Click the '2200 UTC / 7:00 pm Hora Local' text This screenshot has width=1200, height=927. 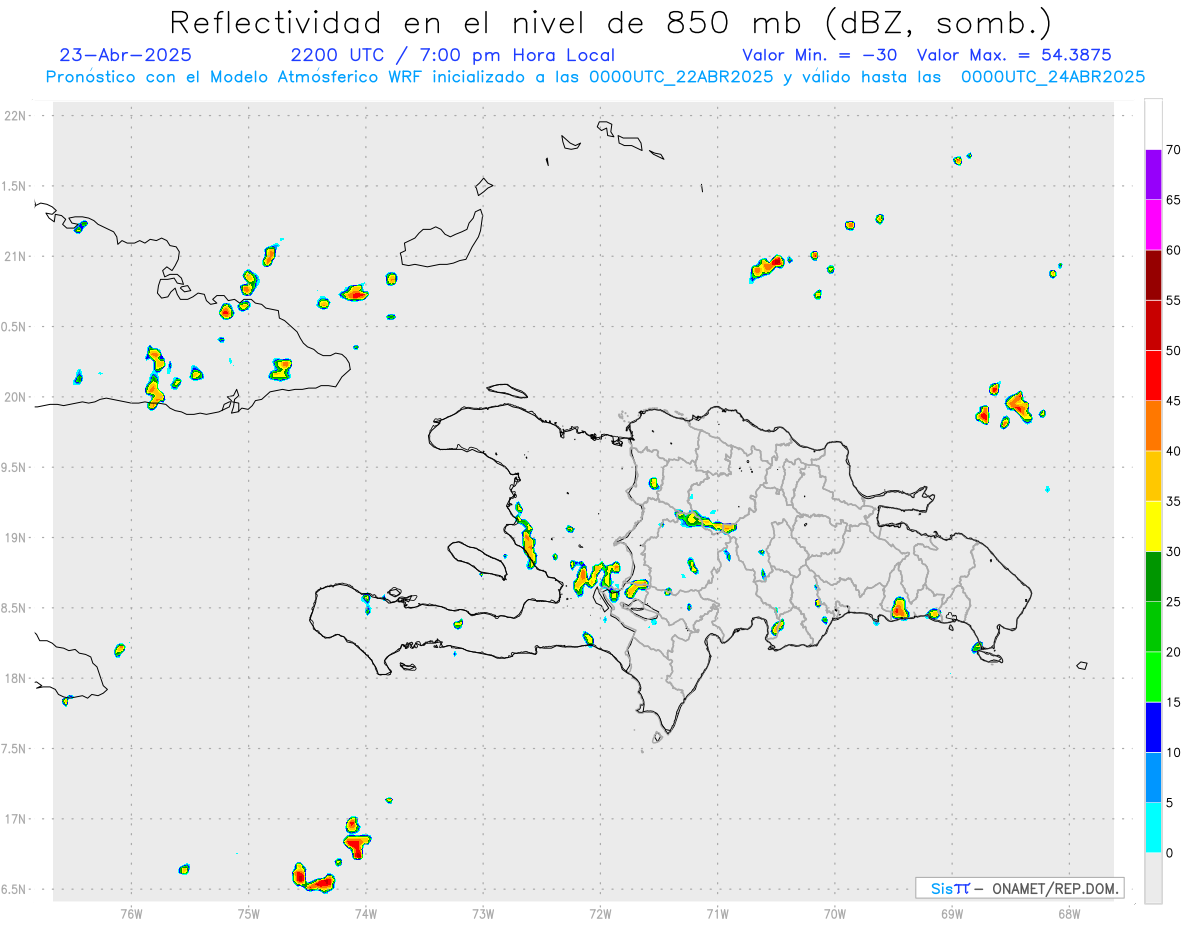[x=453, y=55]
